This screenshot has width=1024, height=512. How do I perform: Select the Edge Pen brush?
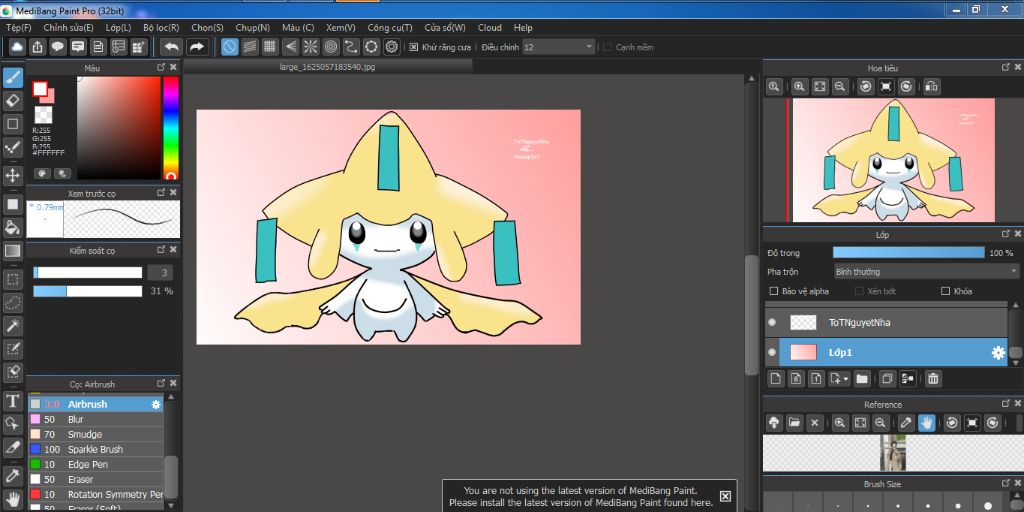(96, 464)
